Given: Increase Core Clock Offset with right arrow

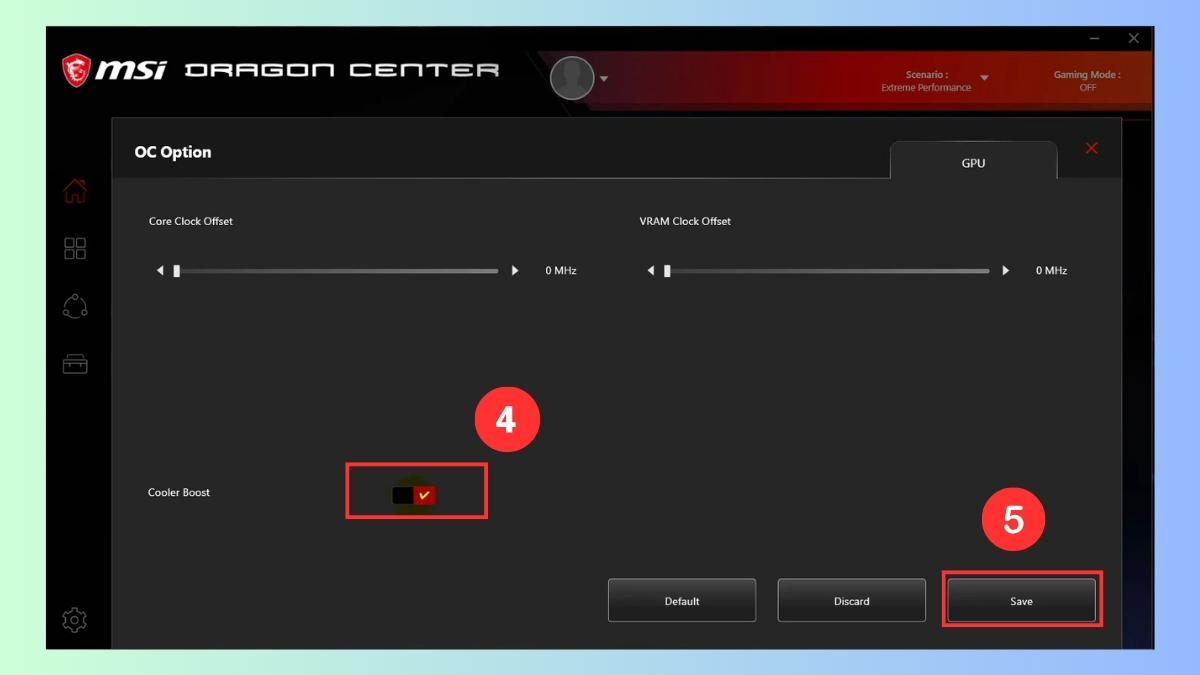Looking at the screenshot, I should tap(515, 271).
